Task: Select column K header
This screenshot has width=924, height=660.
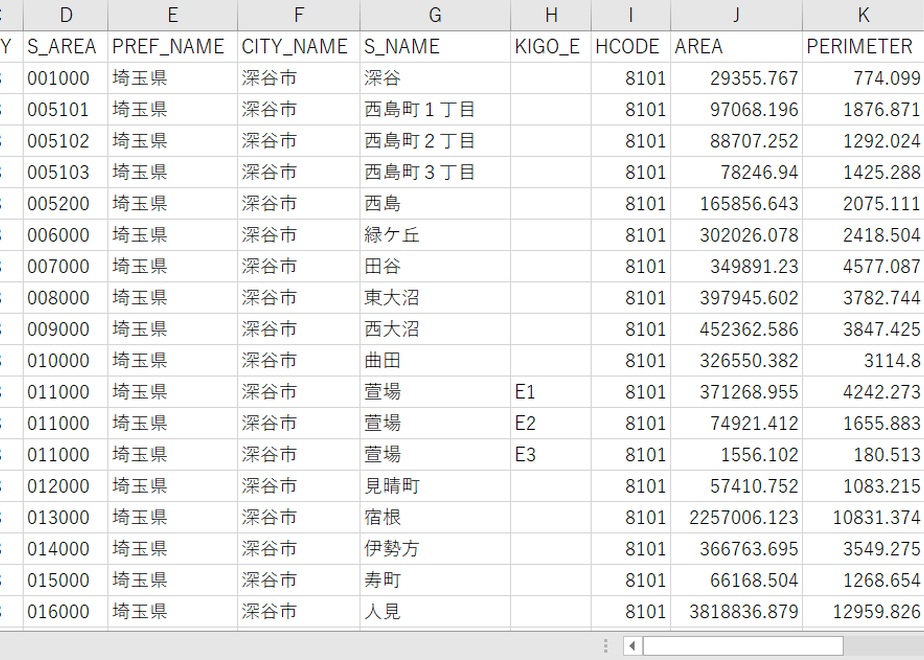Action: coord(863,15)
